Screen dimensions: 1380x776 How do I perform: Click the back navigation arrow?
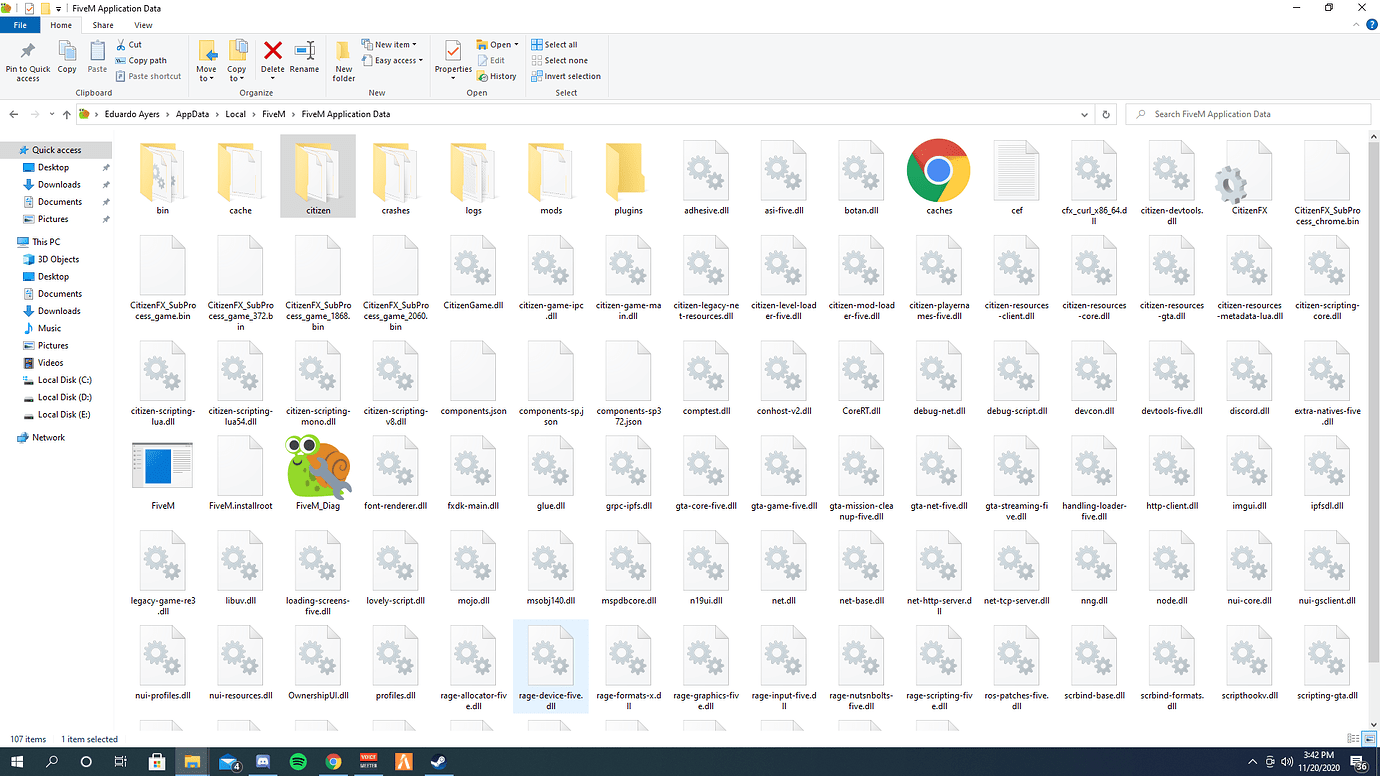click(13, 114)
